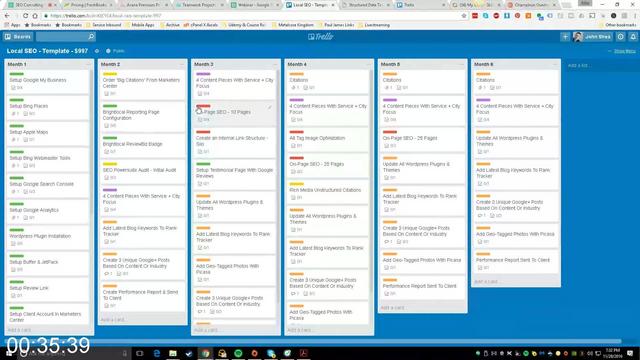Click the Task View taskbar icon
Image resolution: width=640 pixels, height=360 pixels.
[140, 353]
